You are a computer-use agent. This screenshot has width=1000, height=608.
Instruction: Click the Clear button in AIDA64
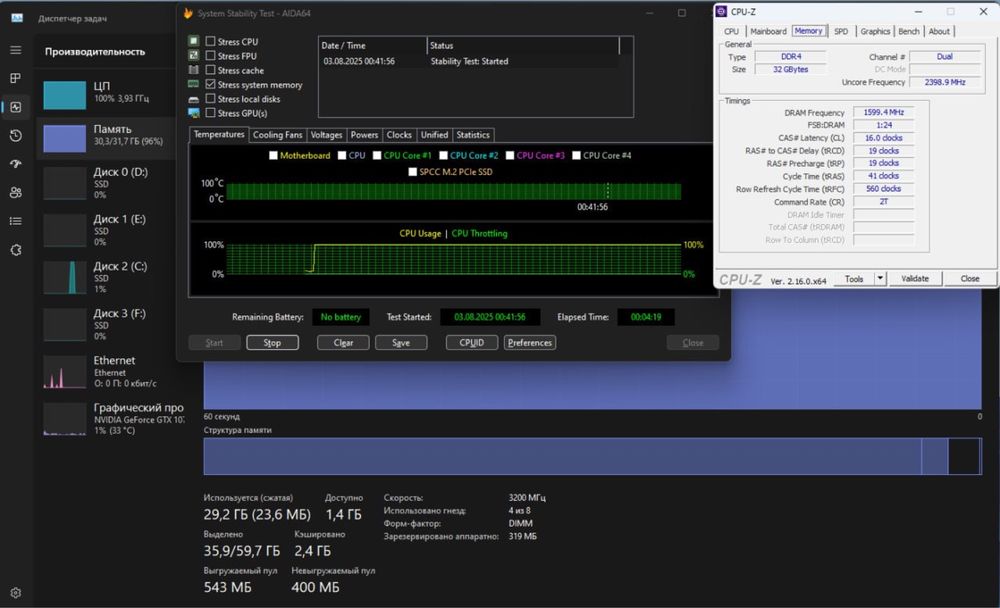point(343,343)
